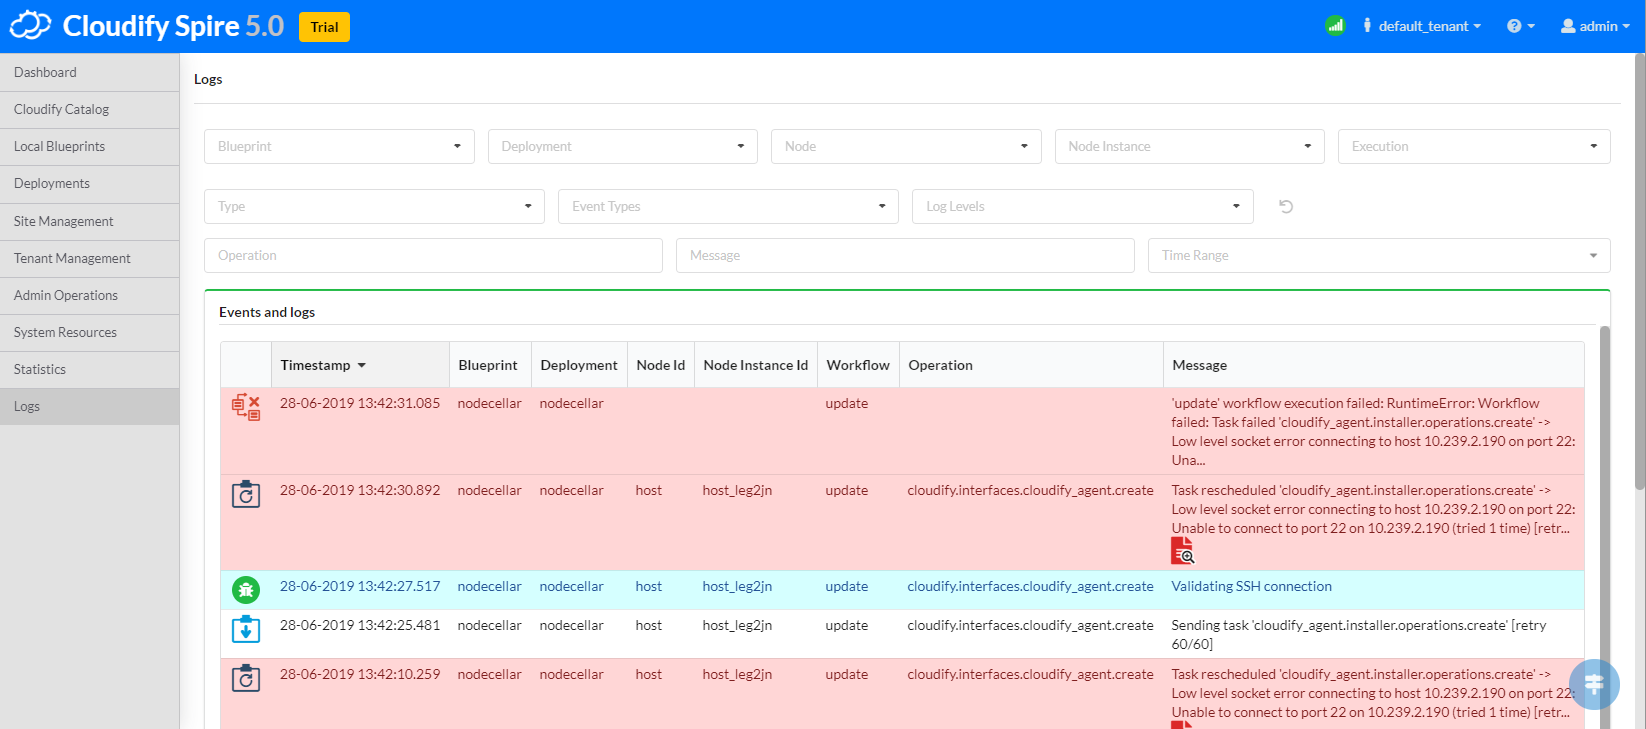Open the Type filter dropdown
Screen dimensions: 1646x729
click(x=374, y=206)
